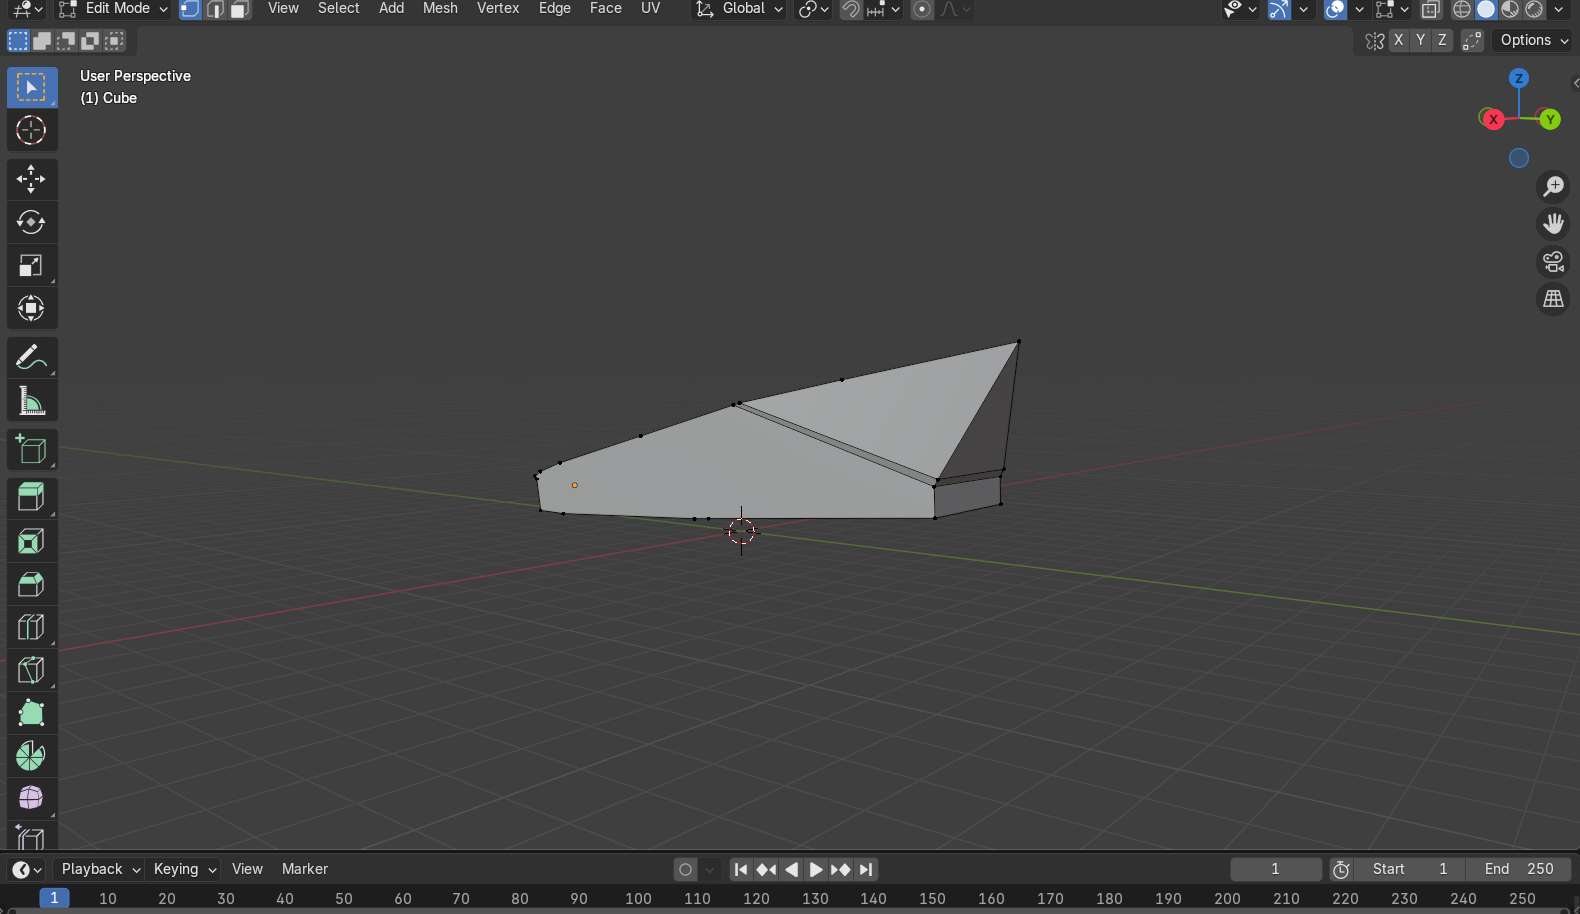
Task: Activate the Annotate pencil tool
Action: point(31,358)
